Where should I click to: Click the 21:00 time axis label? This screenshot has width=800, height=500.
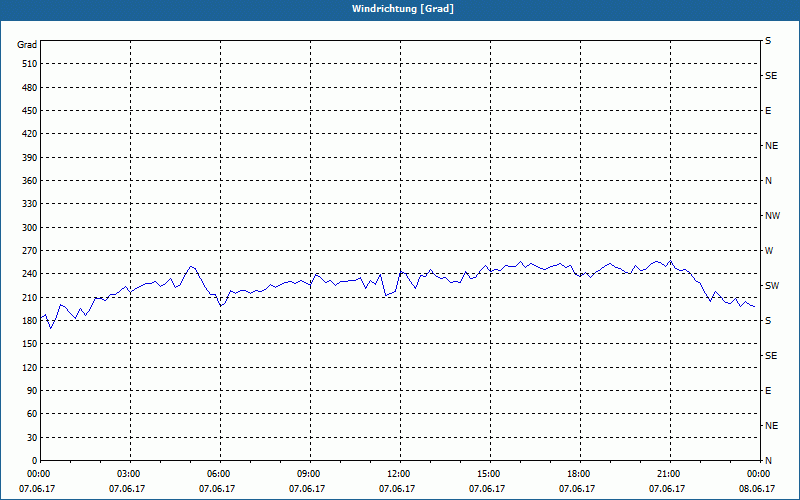coord(669,474)
